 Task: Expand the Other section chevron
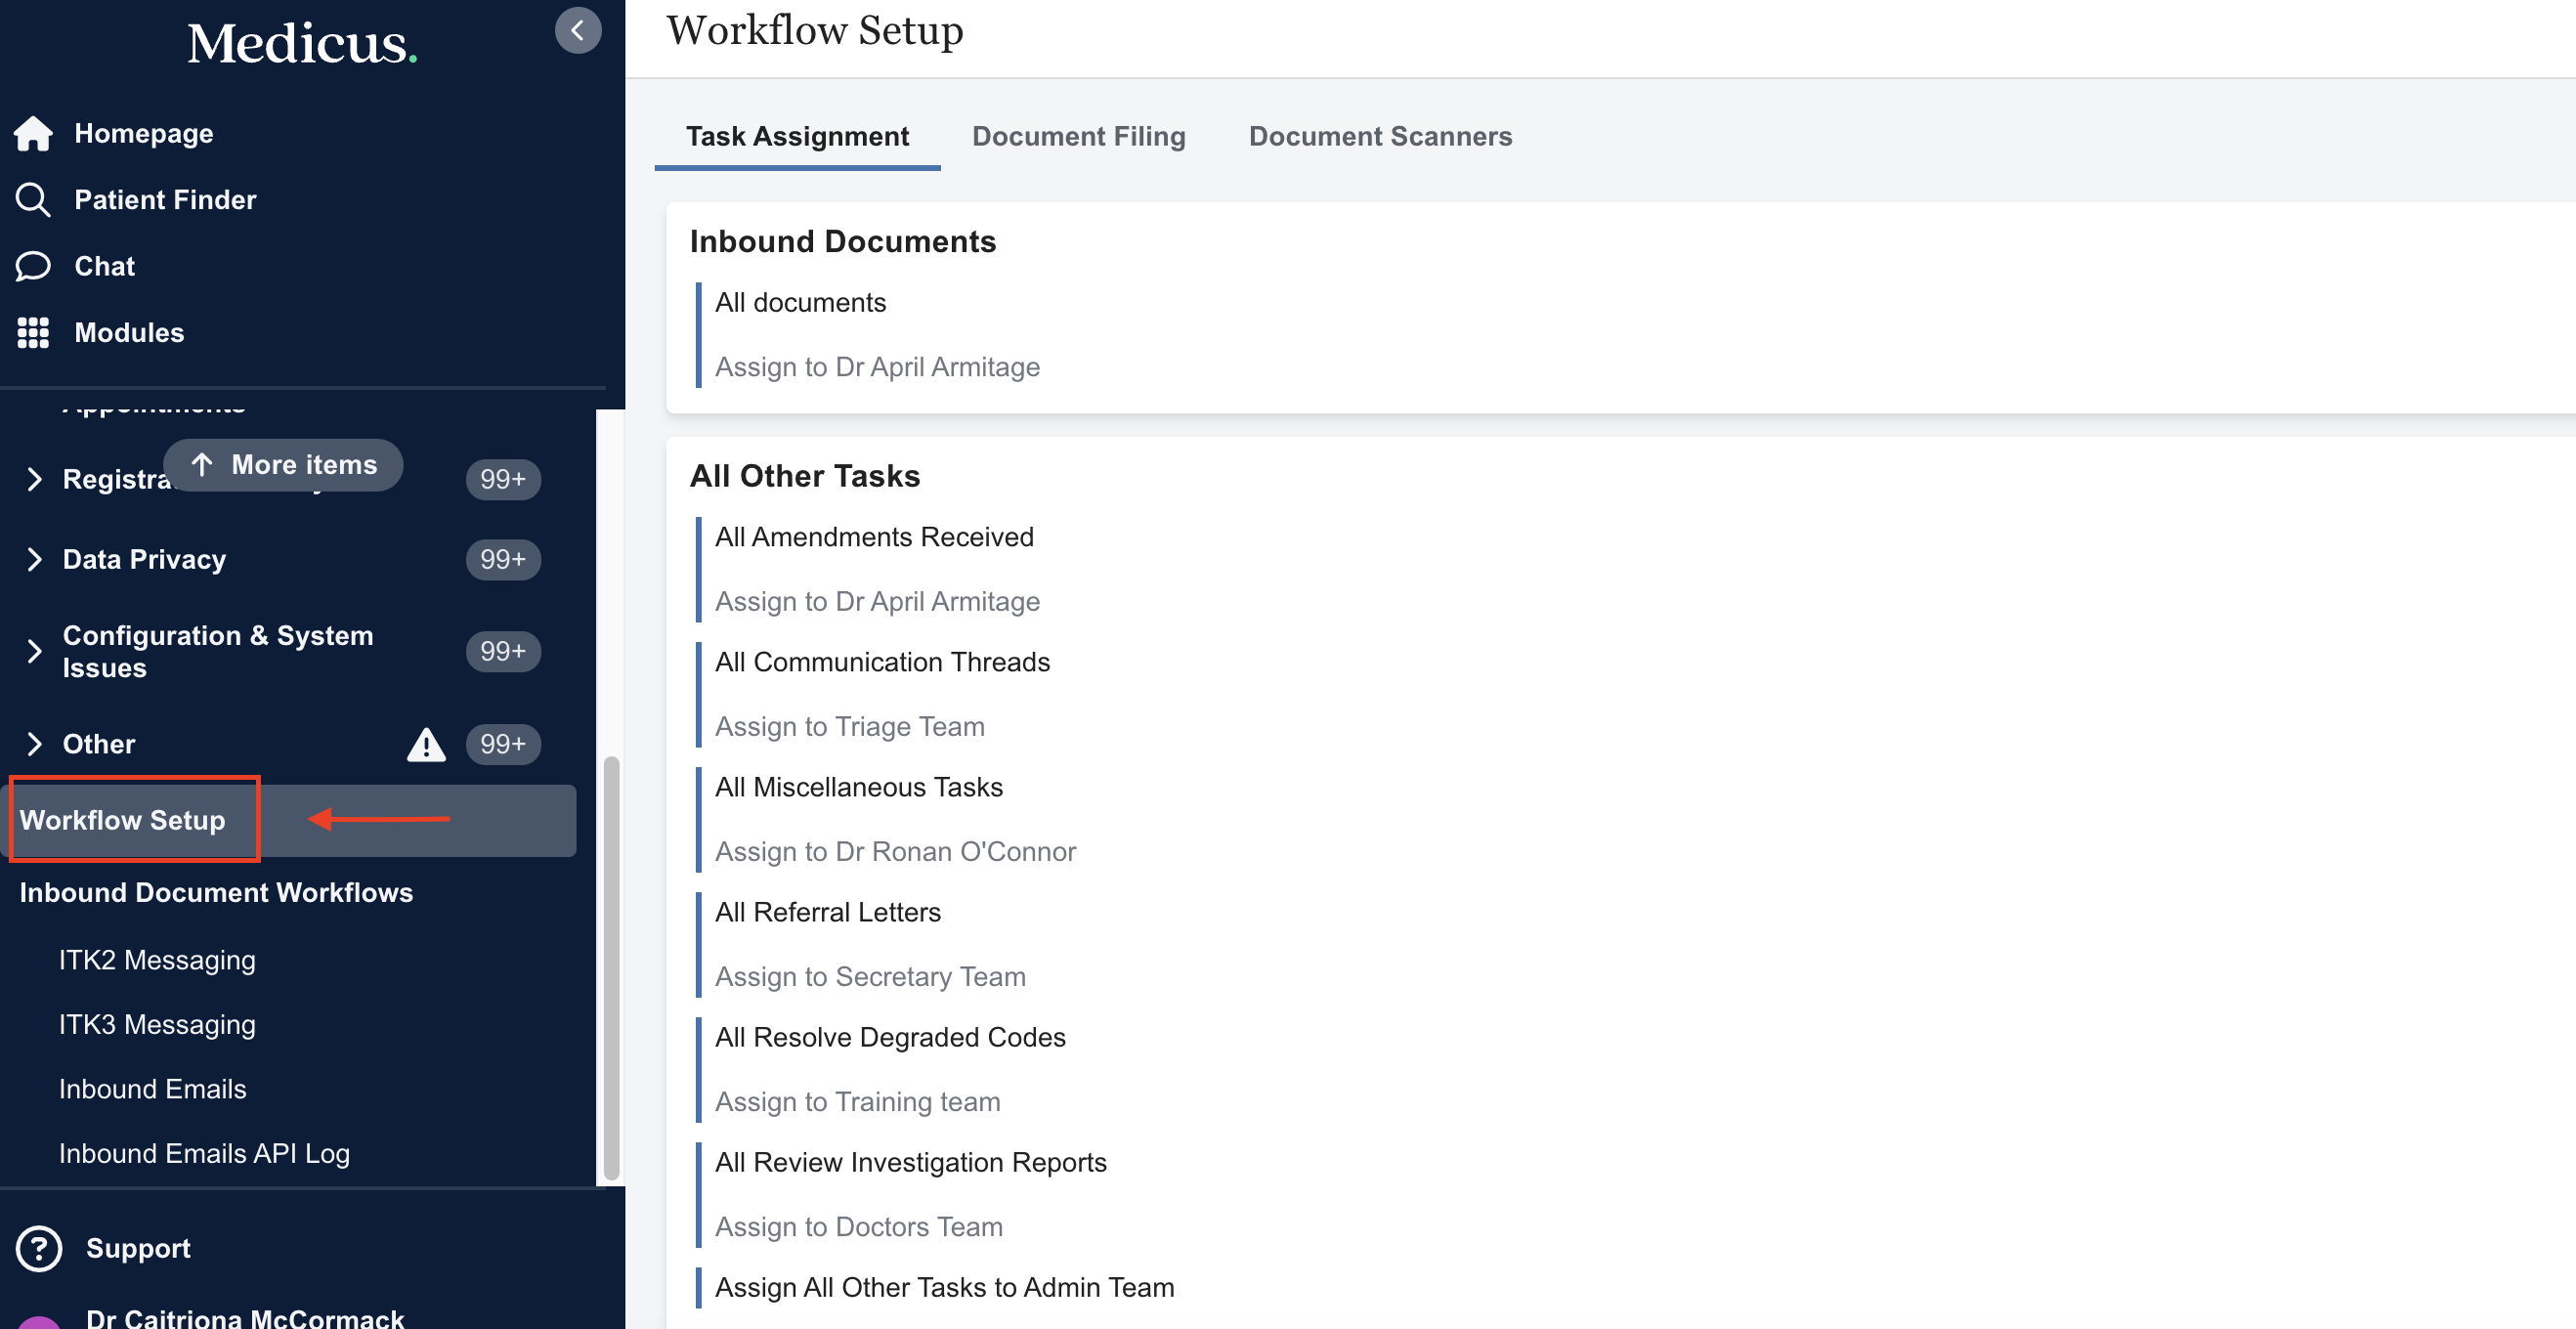coord(35,744)
